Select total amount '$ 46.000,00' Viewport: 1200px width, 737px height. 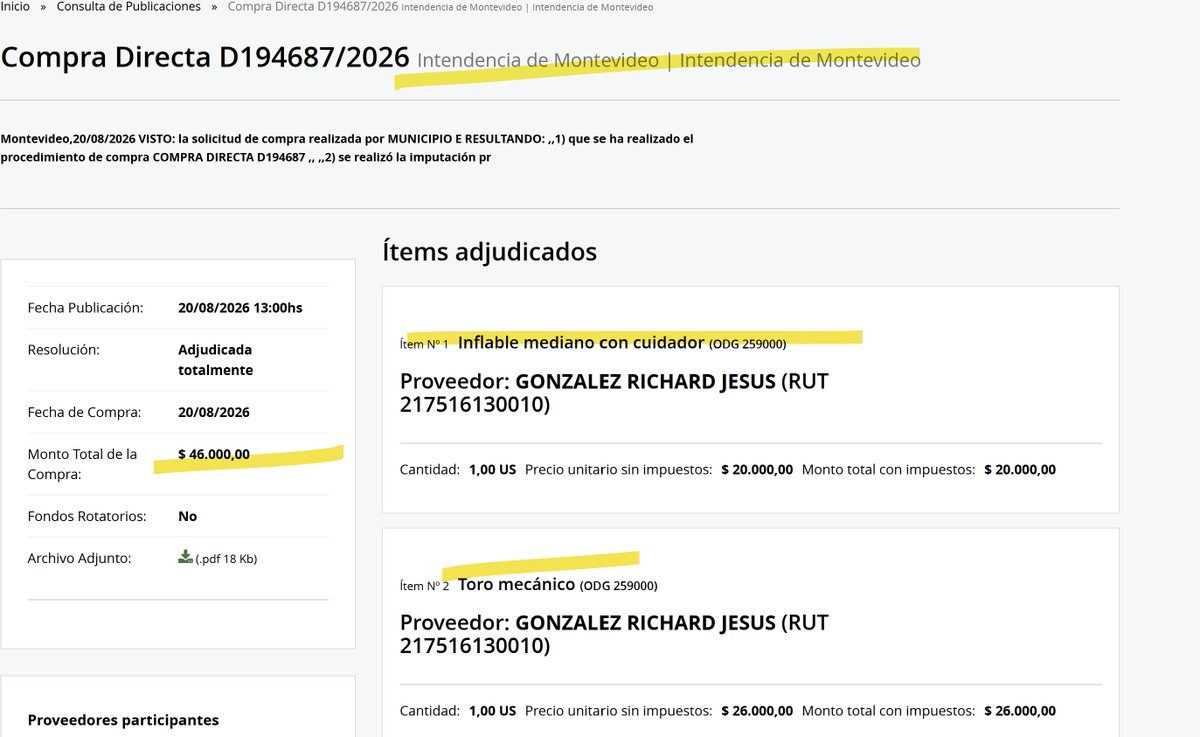[x=214, y=454]
